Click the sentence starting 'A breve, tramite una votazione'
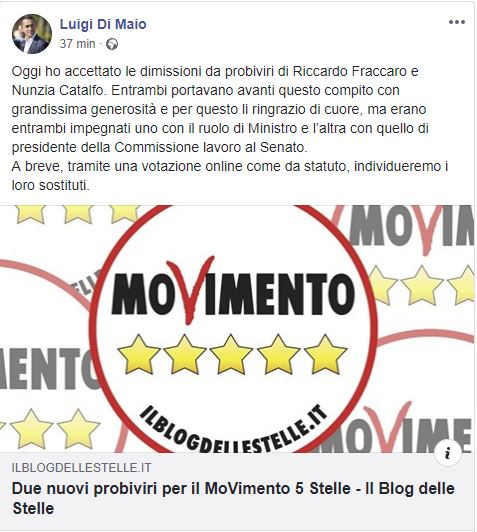 (x=230, y=176)
